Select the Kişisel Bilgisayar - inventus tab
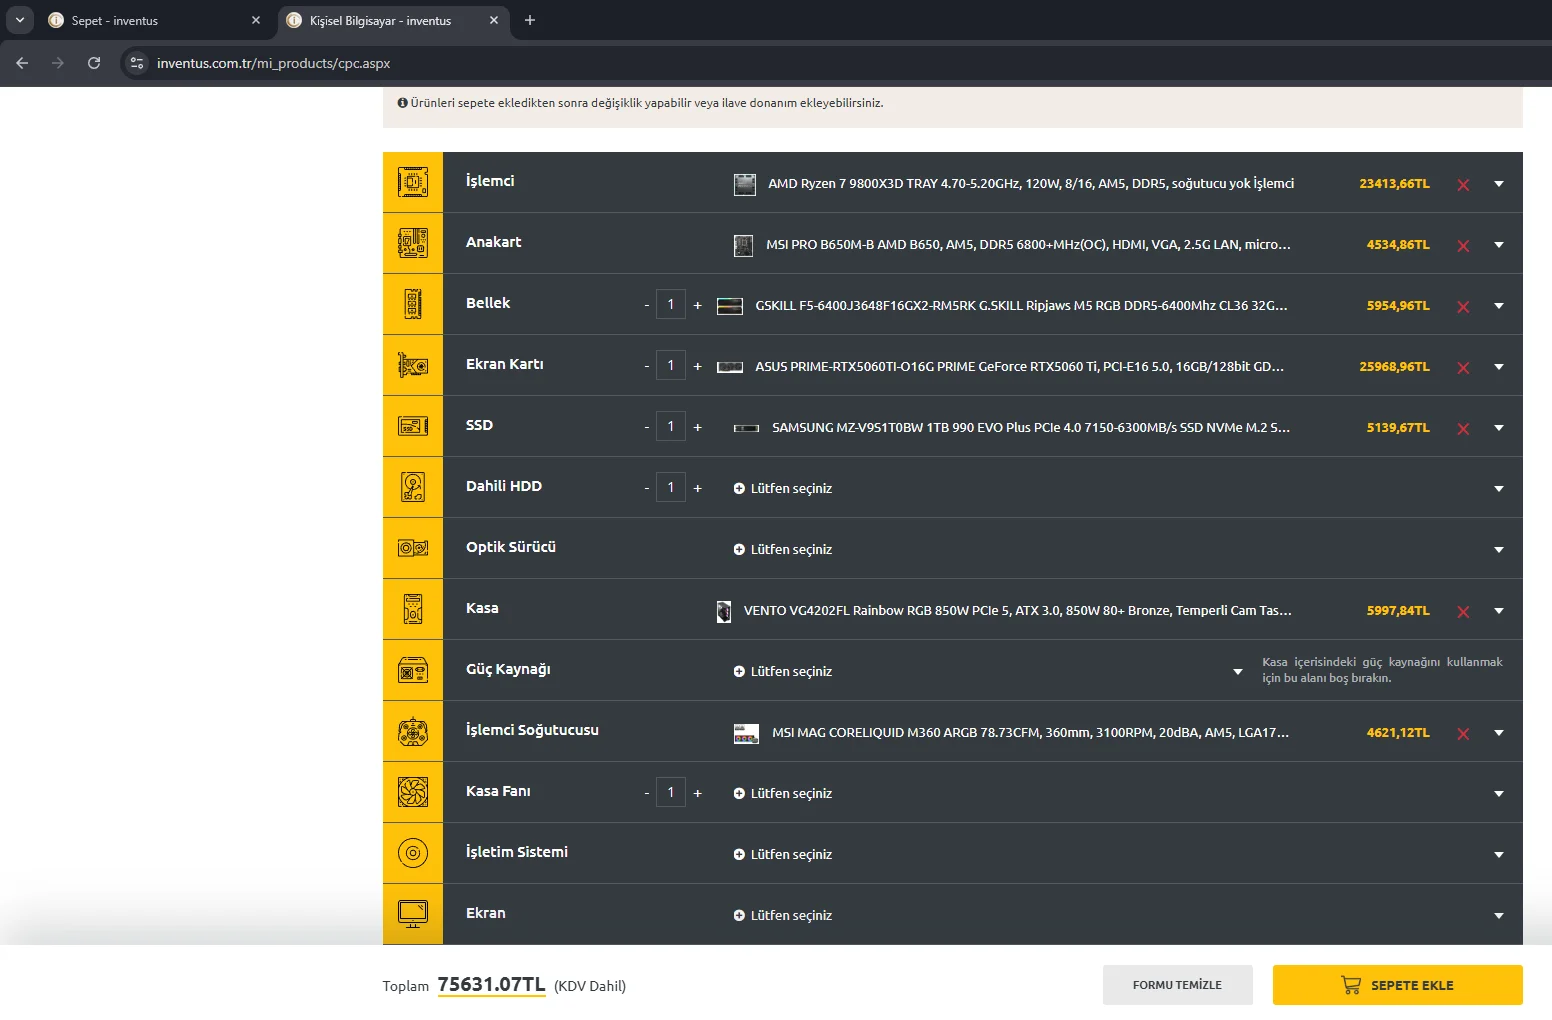The image size is (1552, 1020). [393, 21]
